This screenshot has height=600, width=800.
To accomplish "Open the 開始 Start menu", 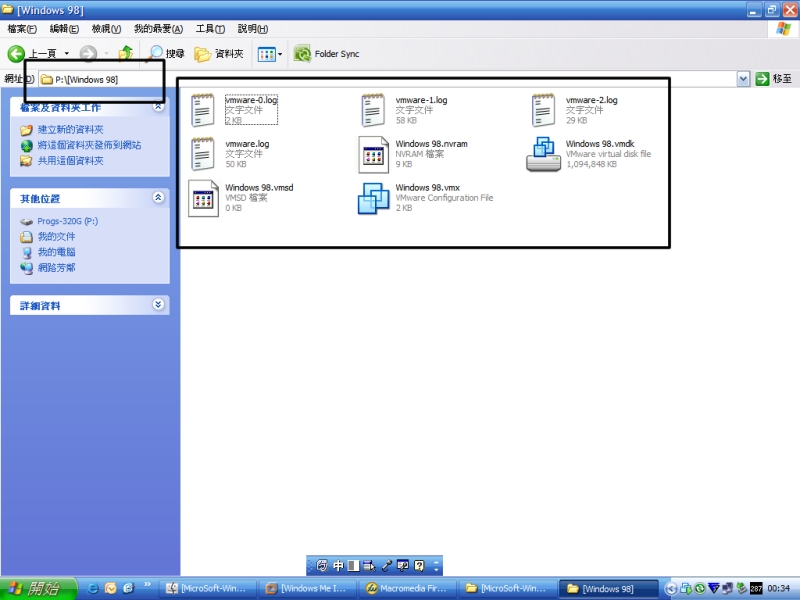I will pyautogui.click(x=38, y=589).
